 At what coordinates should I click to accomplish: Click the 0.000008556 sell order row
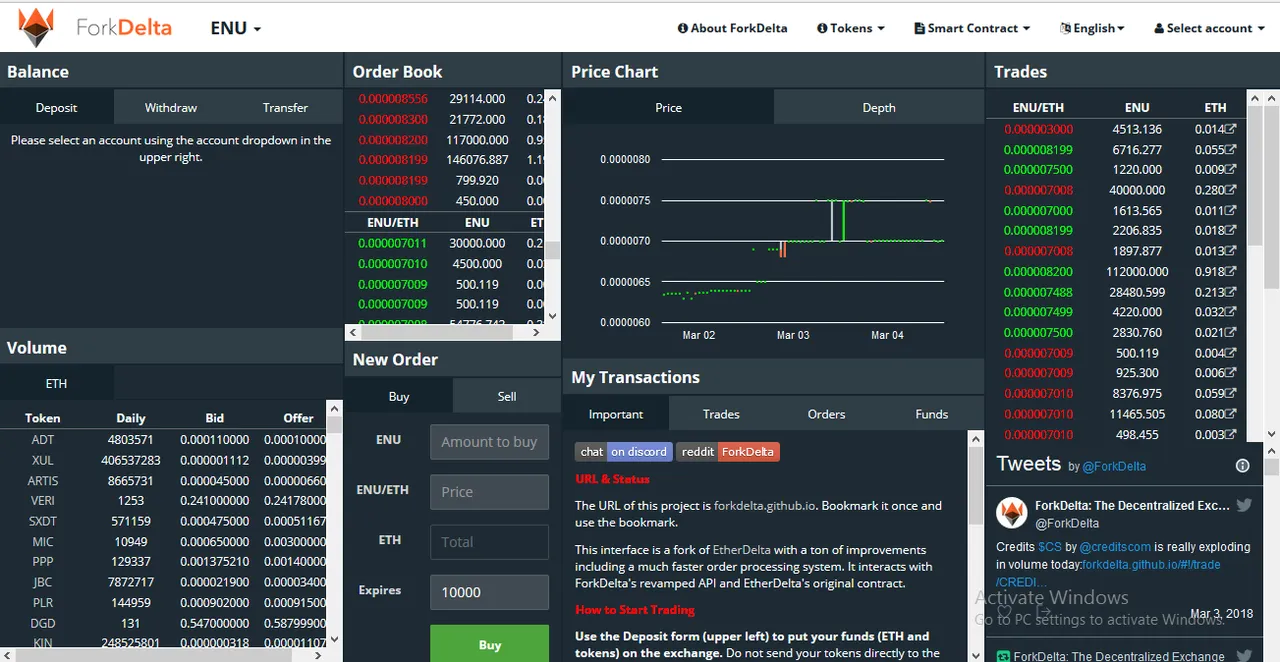(444, 99)
